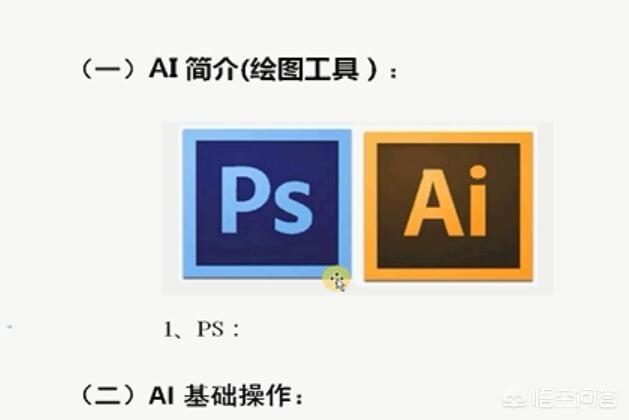Click the letter 's' in Ps logo
629x420 pixels.
point(293,207)
